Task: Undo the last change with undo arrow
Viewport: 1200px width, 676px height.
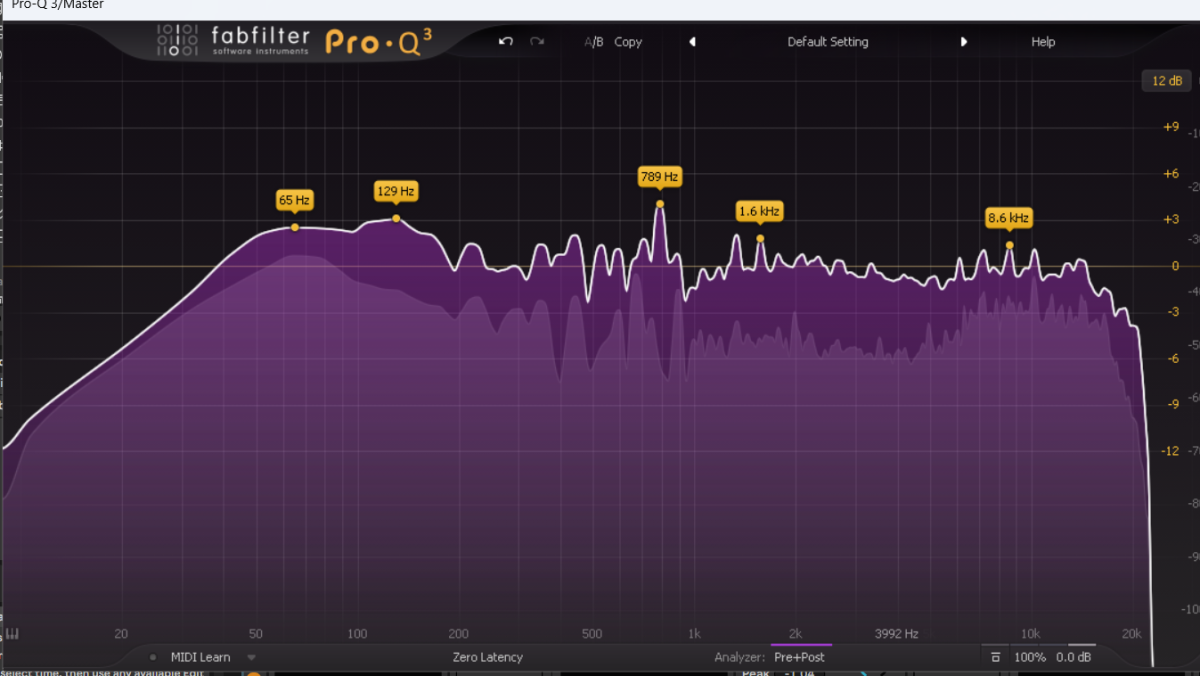Action: coord(506,42)
